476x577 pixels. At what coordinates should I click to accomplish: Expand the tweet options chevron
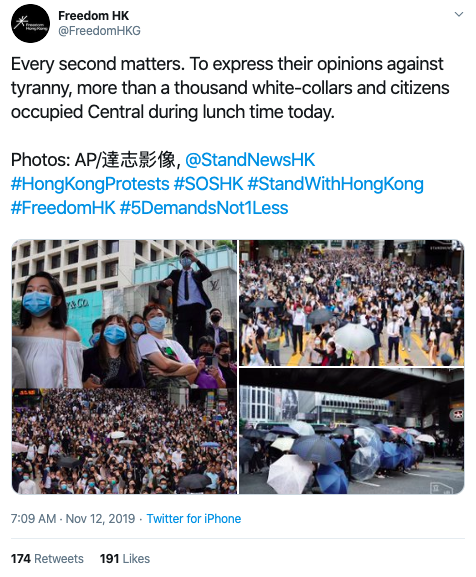tap(459, 14)
